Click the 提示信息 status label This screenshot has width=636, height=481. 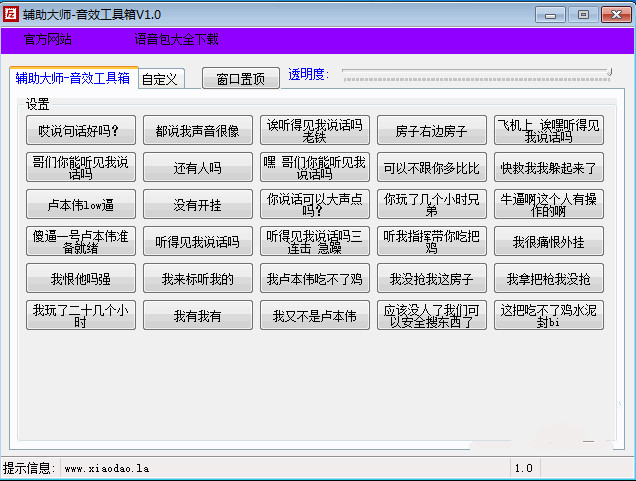coord(29,468)
